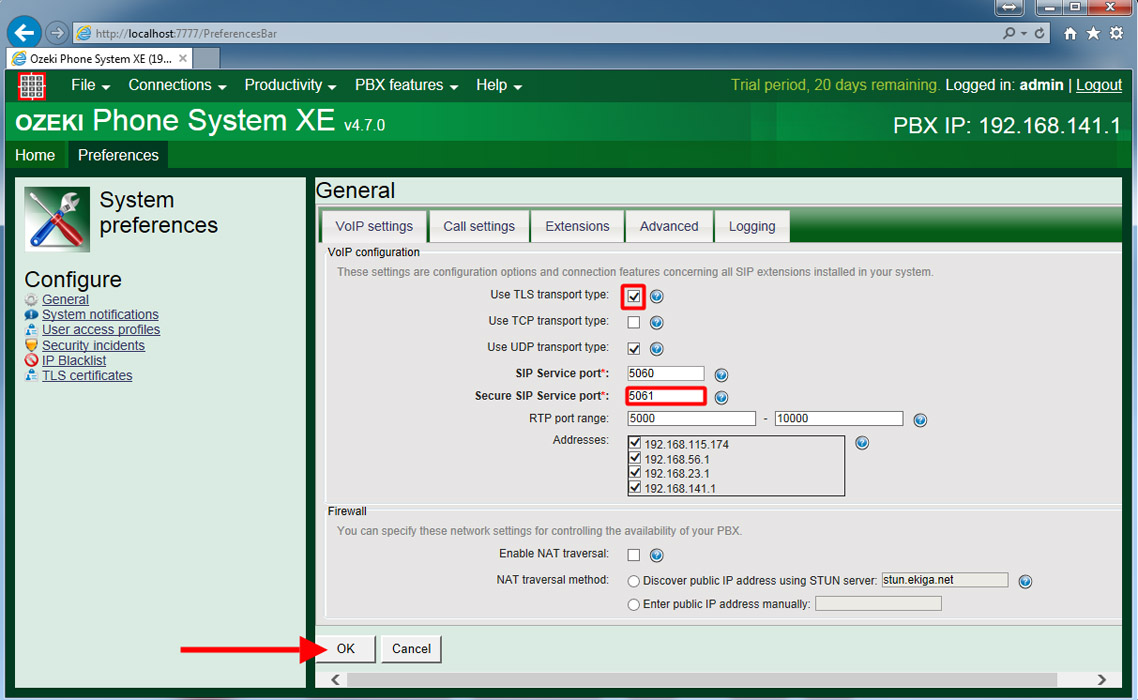Open the User access profiles link
Screen dimensions: 1138x700
pyautogui.click(x=101, y=330)
